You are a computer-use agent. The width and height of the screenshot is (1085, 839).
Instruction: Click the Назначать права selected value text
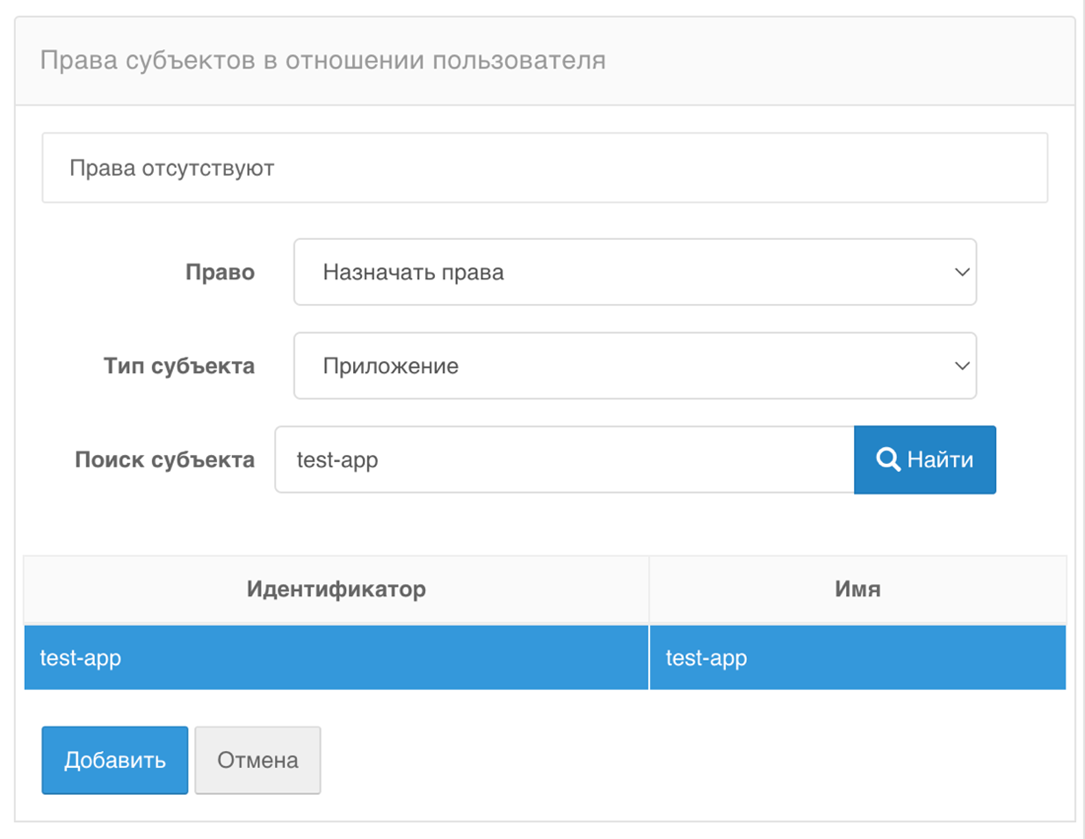pyautogui.click(x=413, y=272)
